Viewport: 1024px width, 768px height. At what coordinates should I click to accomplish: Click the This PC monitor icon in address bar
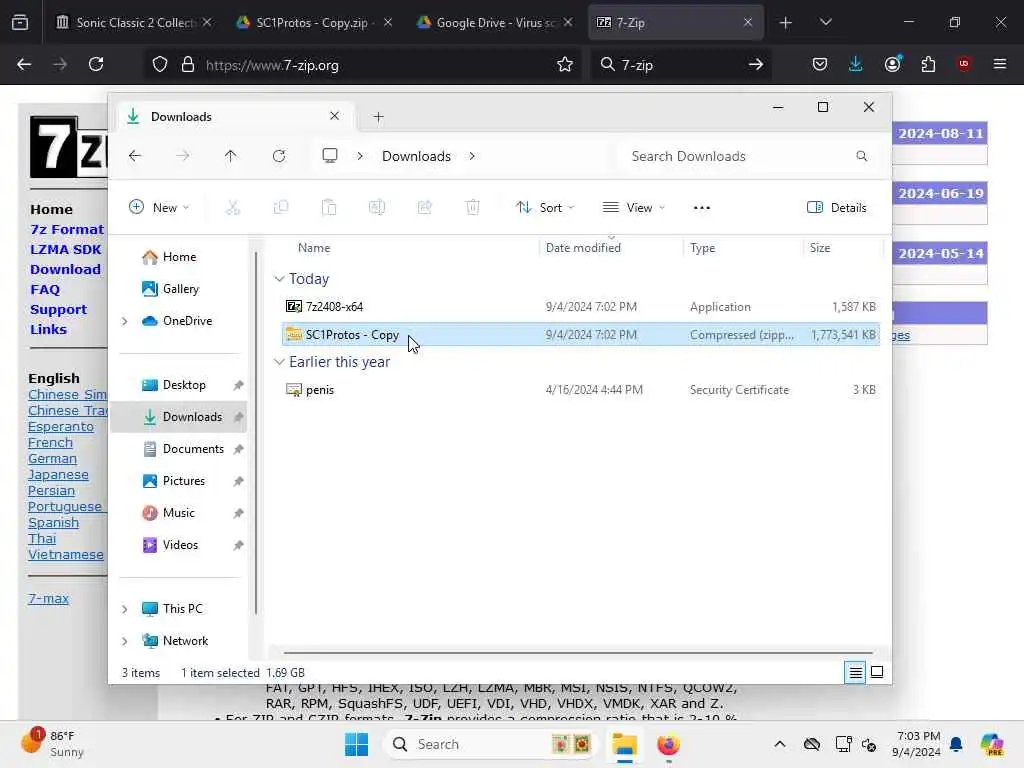coord(330,155)
